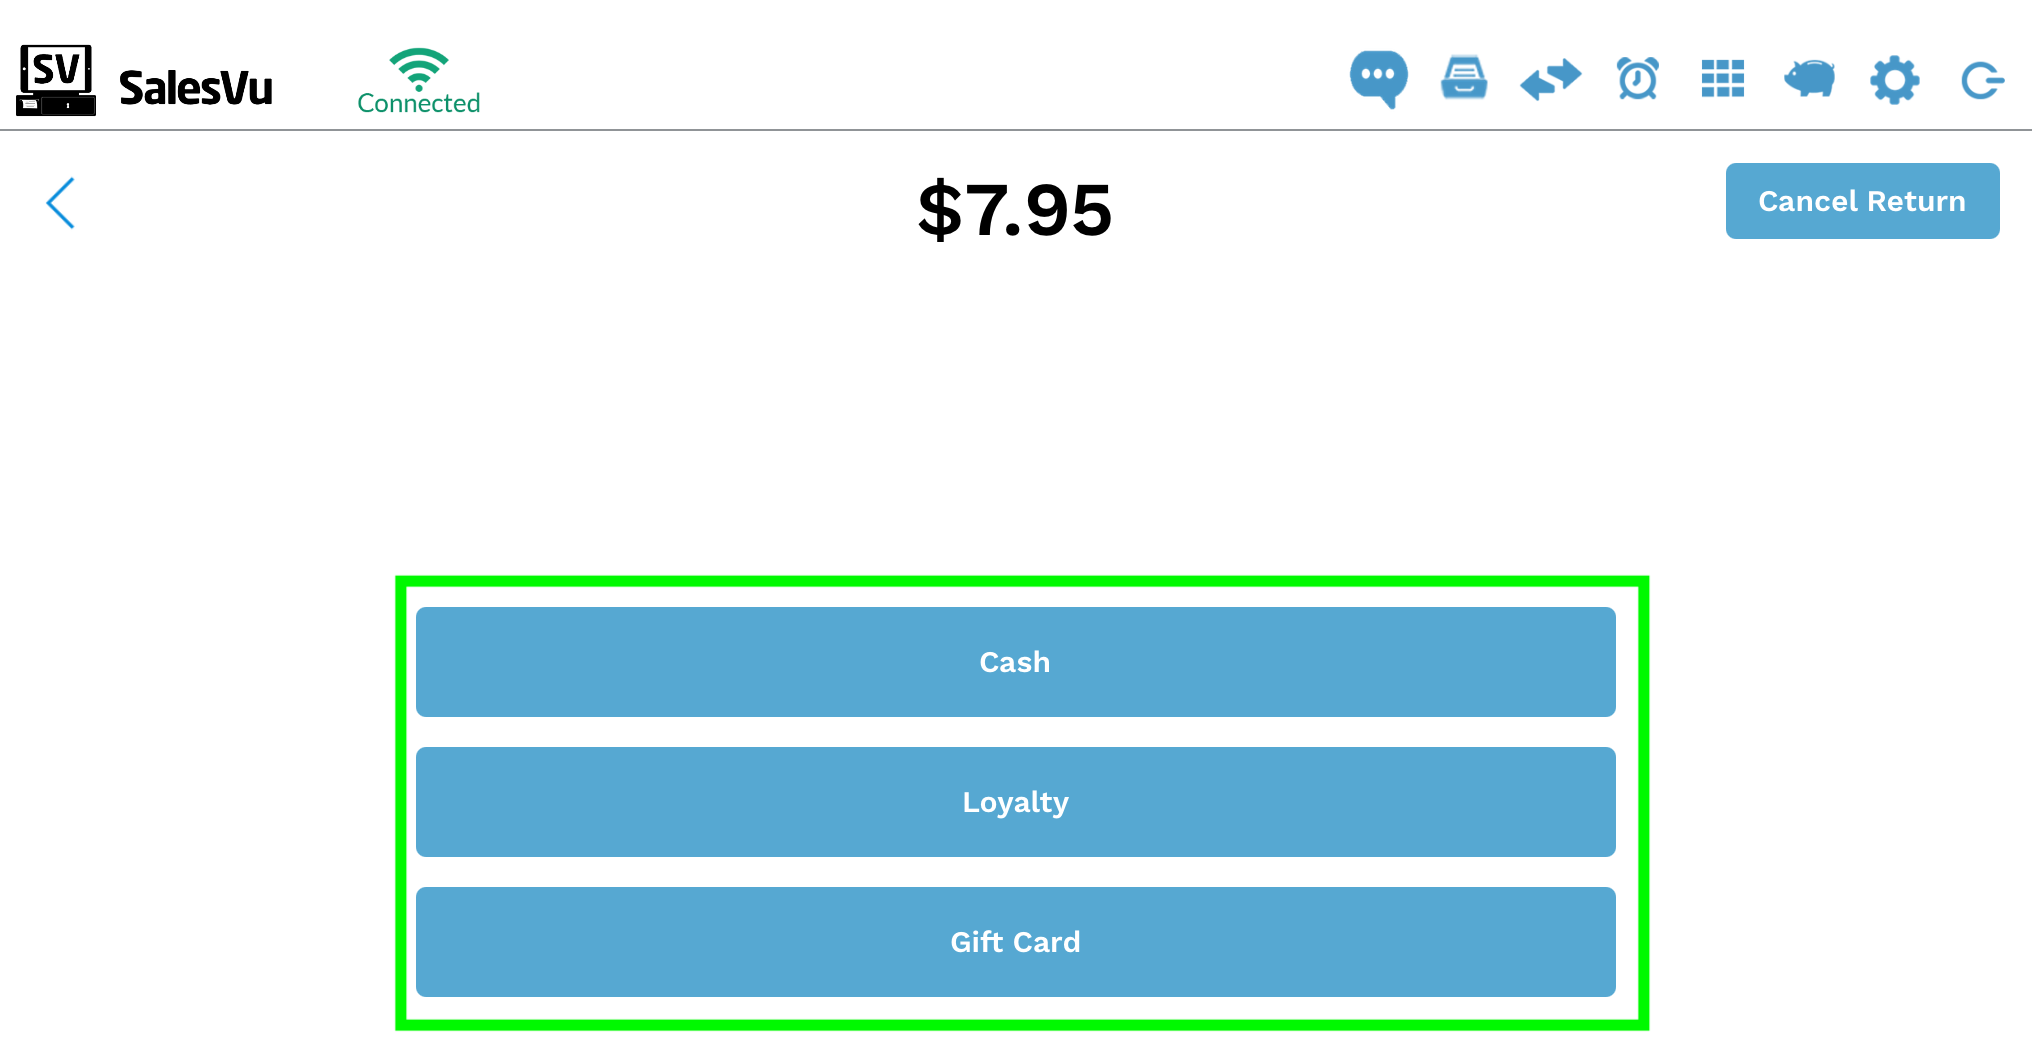
Task: Go back using the left chevron
Action: [x=61, y=203]
